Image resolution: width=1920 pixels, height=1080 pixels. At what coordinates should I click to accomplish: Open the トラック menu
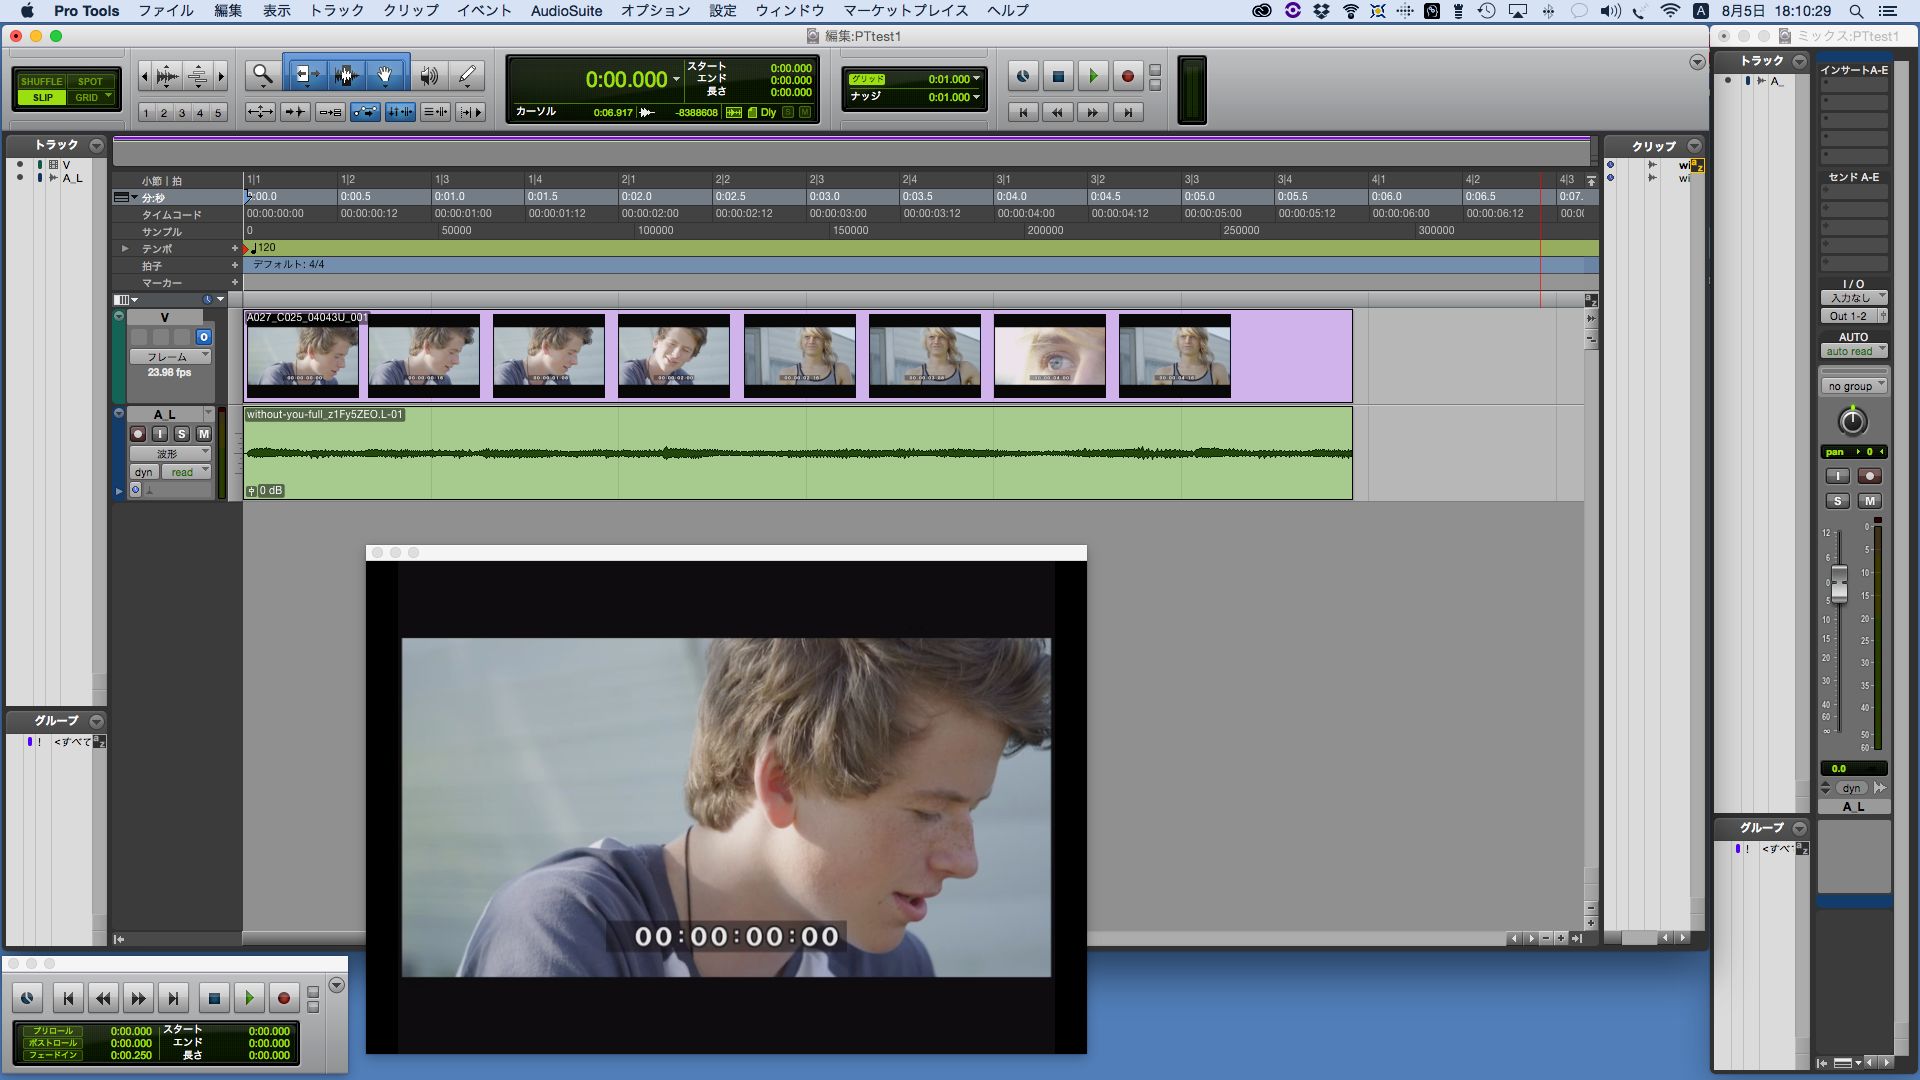[337, 11]
